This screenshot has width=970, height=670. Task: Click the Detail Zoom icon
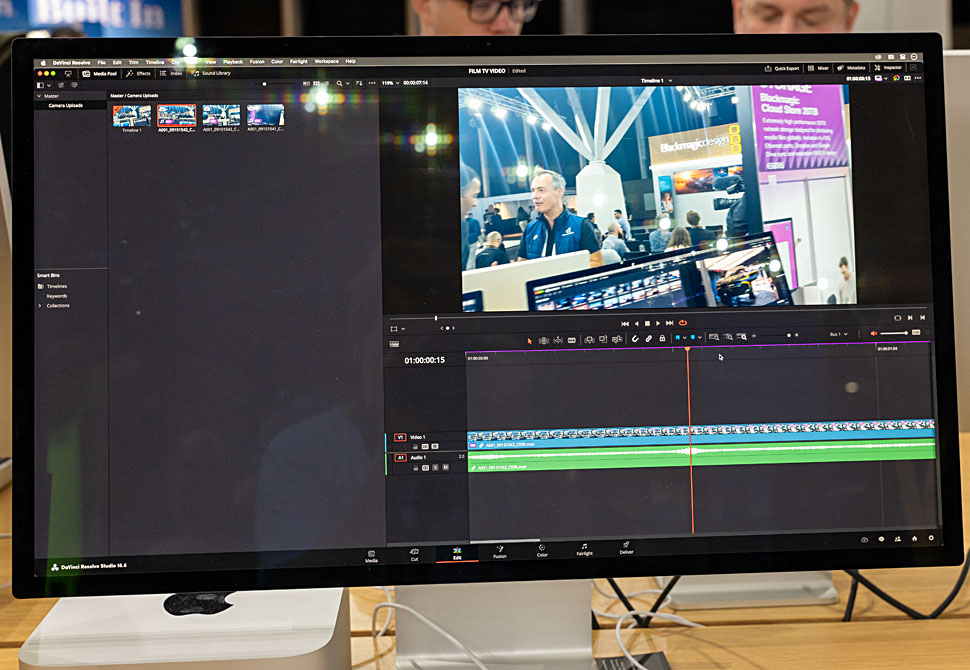728,337
